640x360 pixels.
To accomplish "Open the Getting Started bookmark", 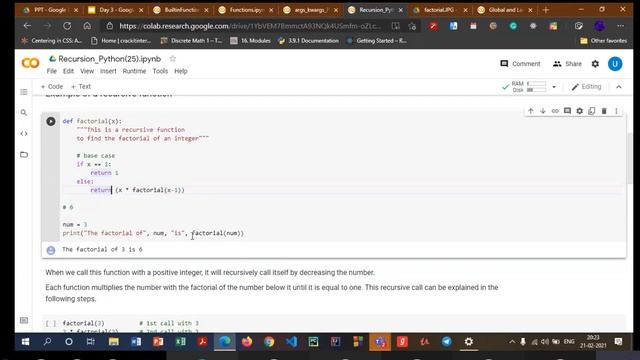I will coord(376,40).
